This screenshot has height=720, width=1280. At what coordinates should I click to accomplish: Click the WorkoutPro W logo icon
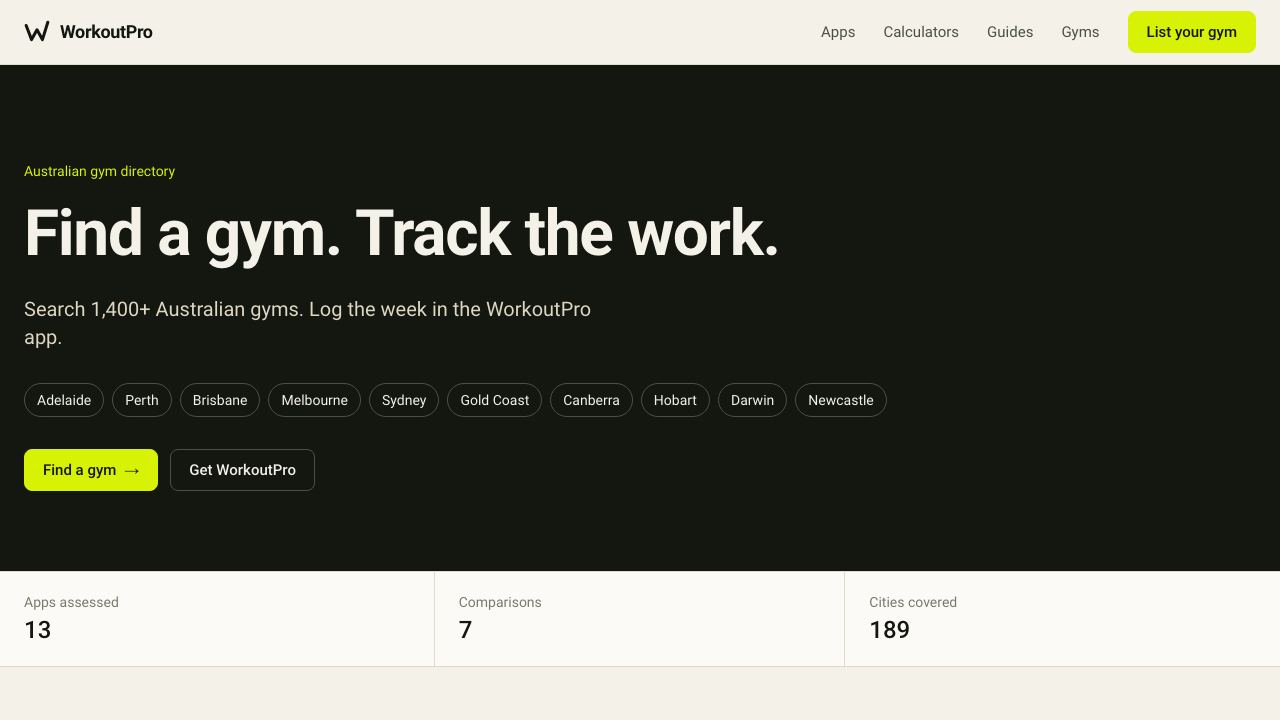(37, 32)
